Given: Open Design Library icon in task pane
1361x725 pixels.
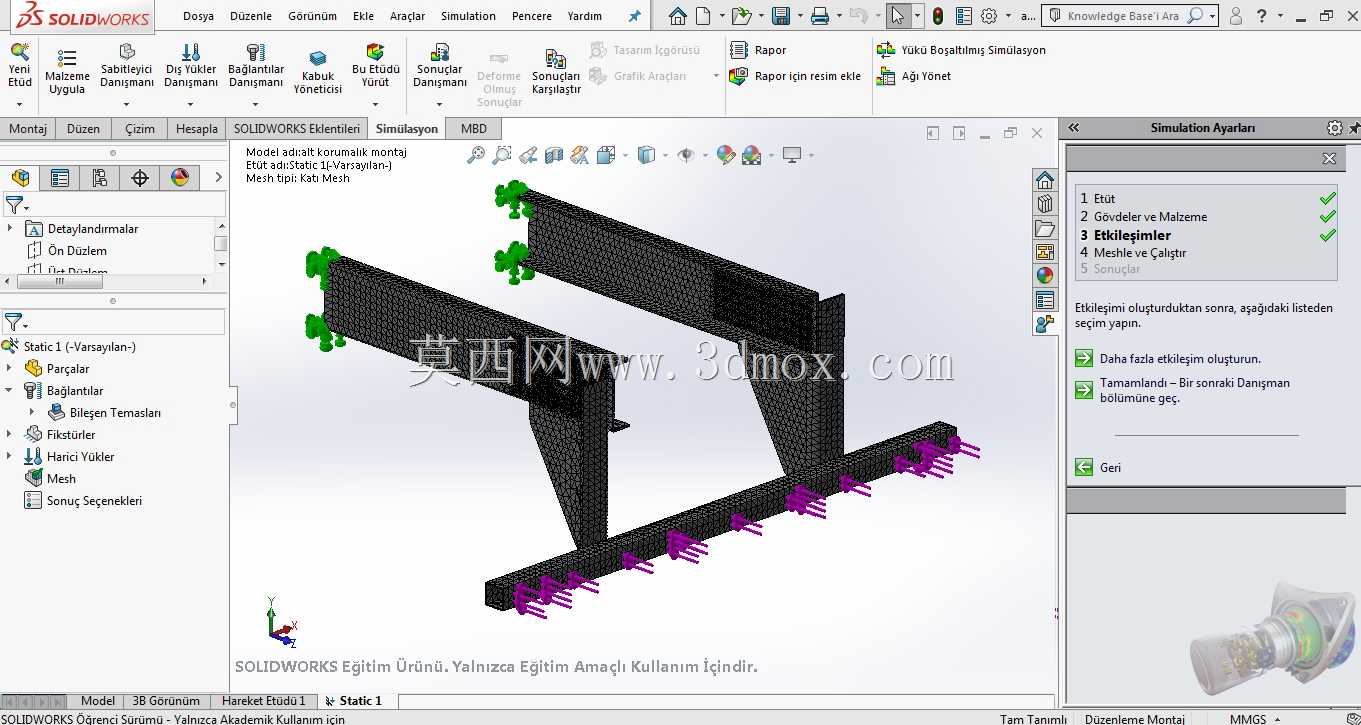Looking at the screenshot, I should coord(1045,204).
